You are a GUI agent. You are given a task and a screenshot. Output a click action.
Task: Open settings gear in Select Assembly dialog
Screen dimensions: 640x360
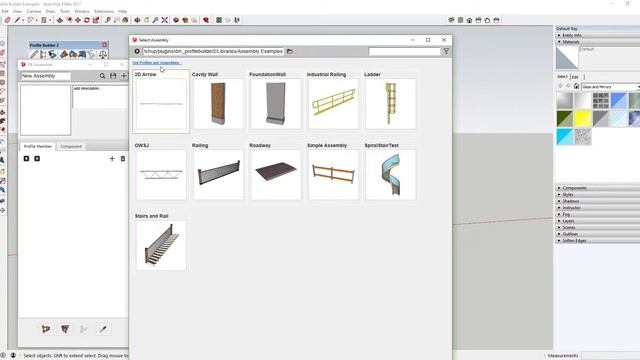tap(137, 51)
